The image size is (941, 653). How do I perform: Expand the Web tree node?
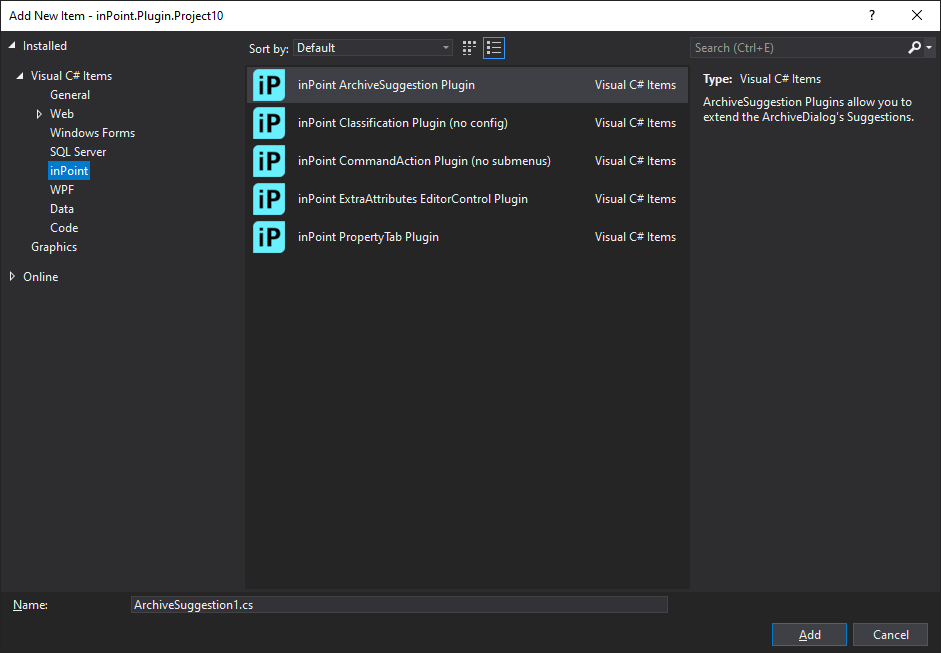pyautogui.click(x=39, y=114)
